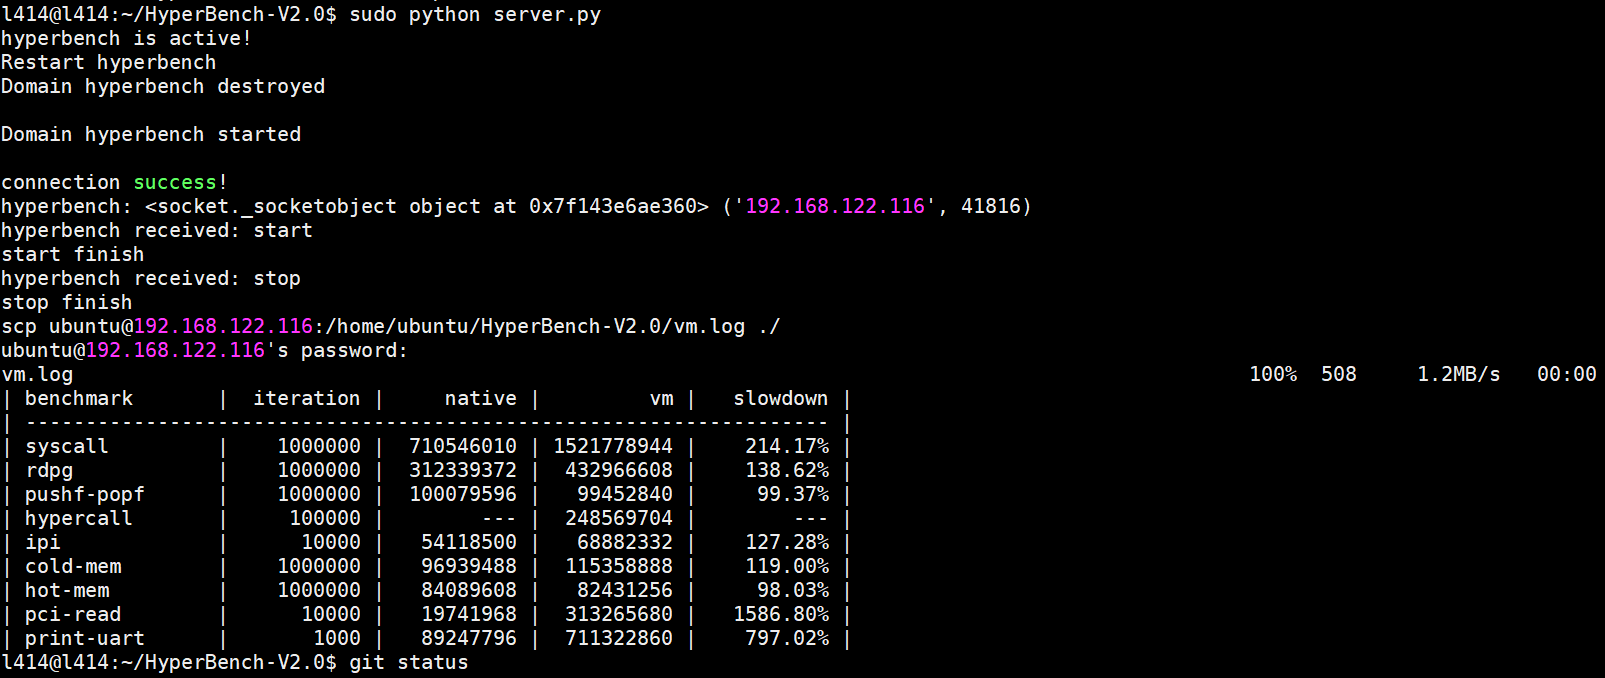Select the 'syscall' benchmark row name
This screenshot has height=678, width=1605.
tap(66, 446)
